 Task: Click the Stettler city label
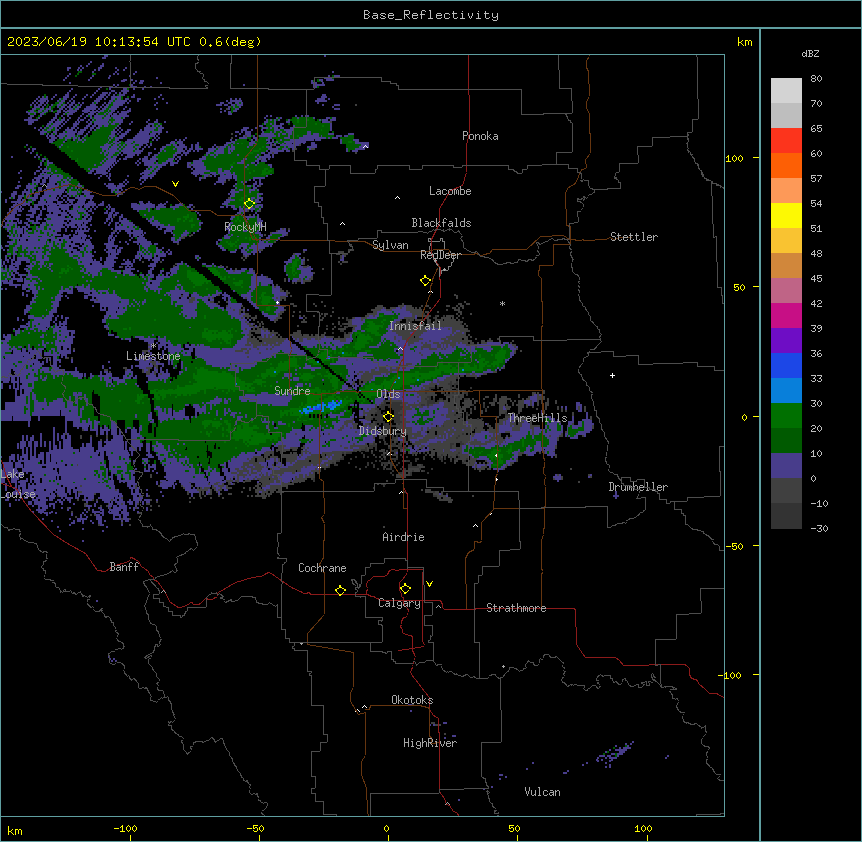634,237
